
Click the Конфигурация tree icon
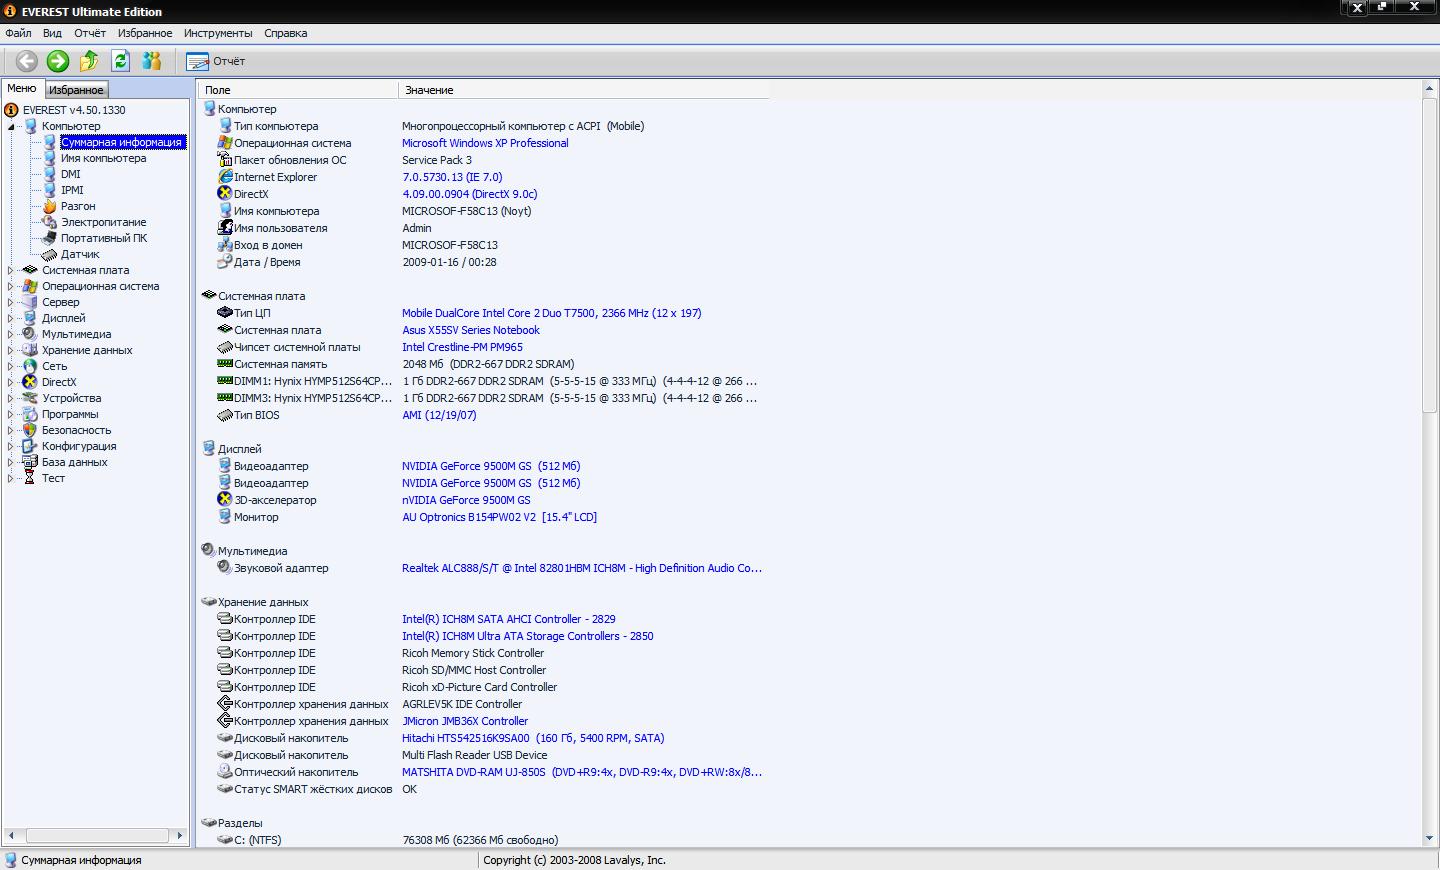click(30, 446)
